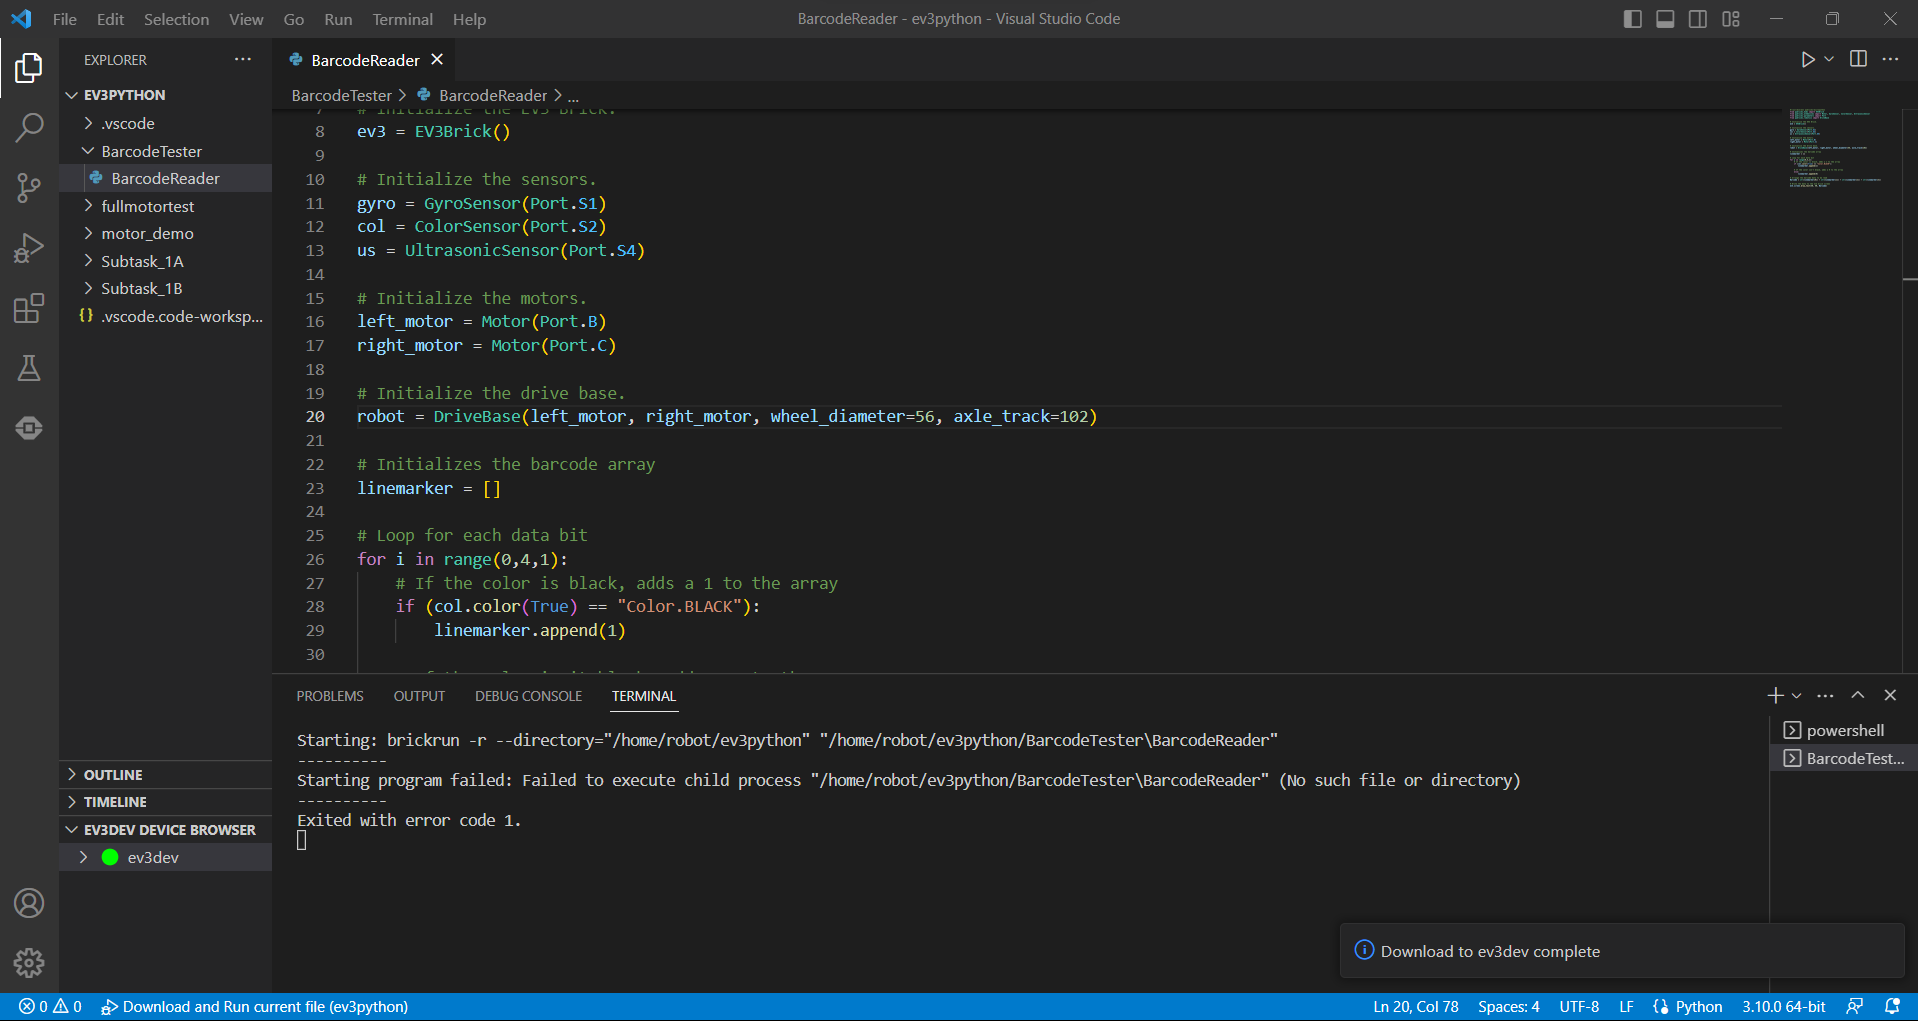Expand the Subtask_1B folder
The image size is (1918, 1021).
pos(165,288)
